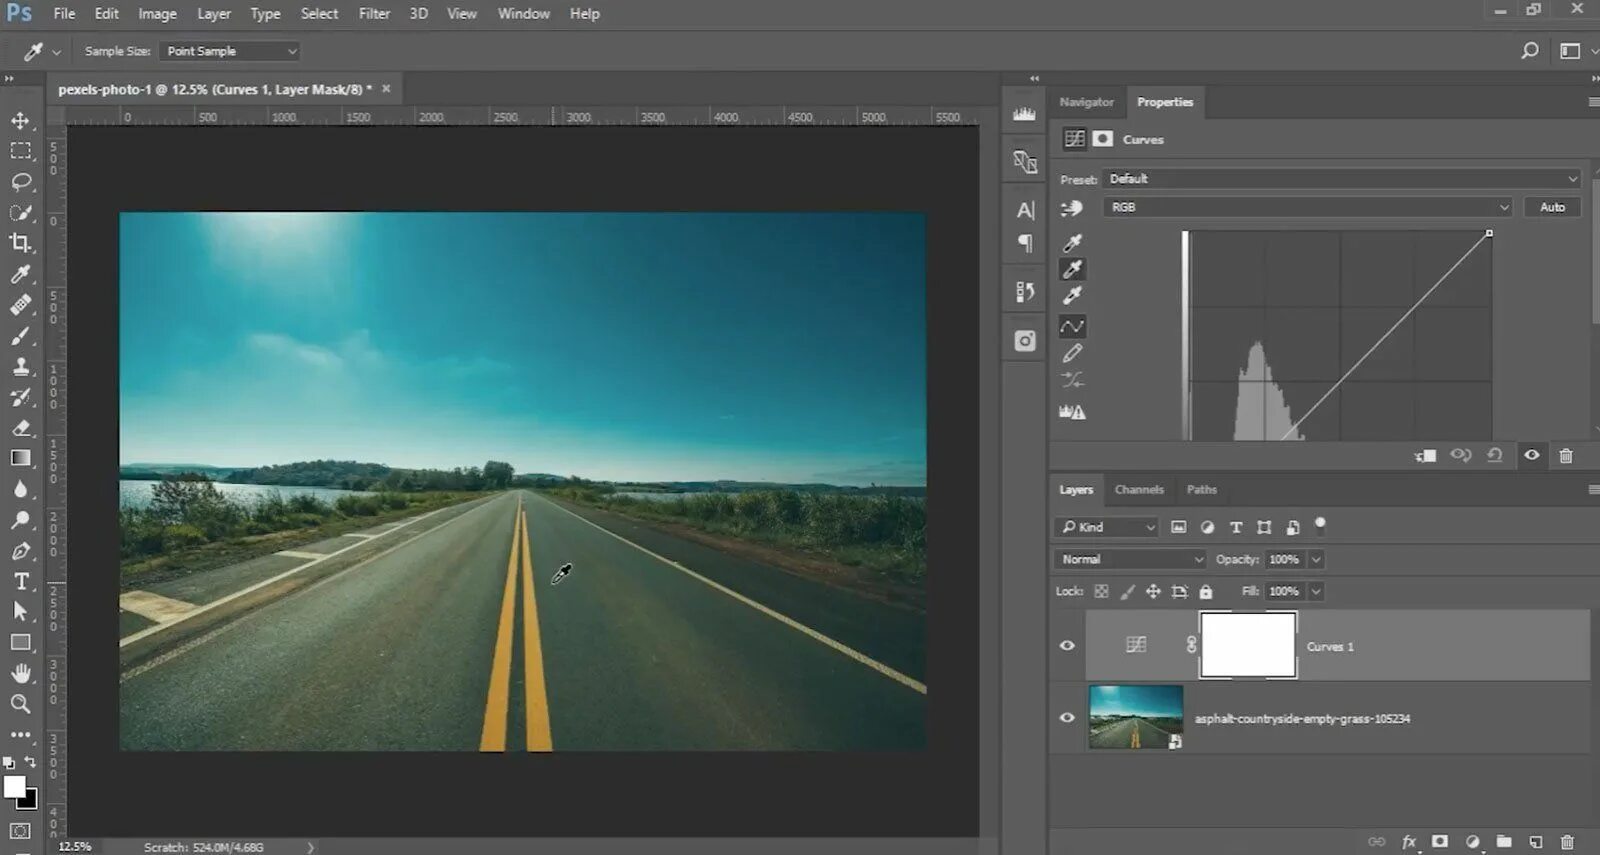Click the asphalt-countryside layer thumbnail

[1135, 717]
